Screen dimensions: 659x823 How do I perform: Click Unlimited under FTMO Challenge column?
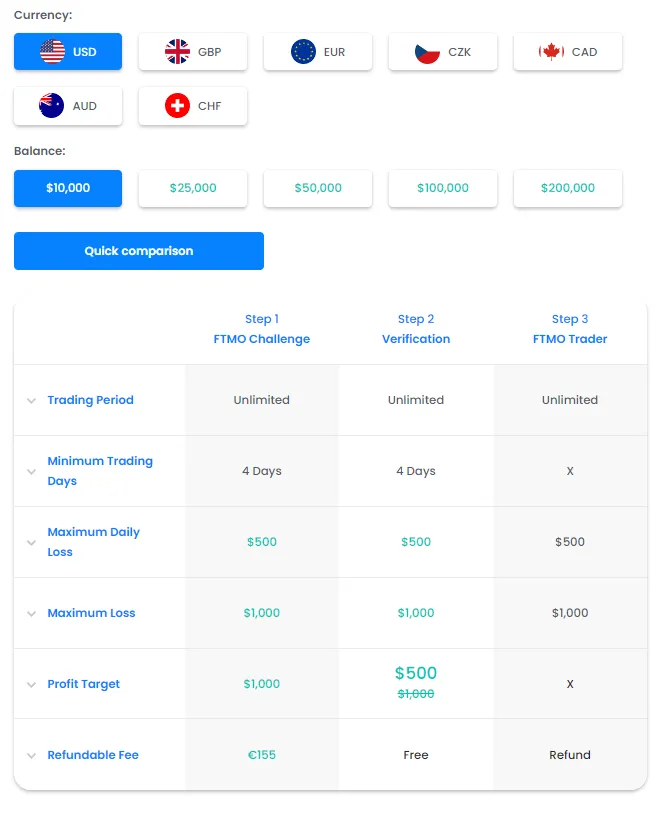point(261,400)
